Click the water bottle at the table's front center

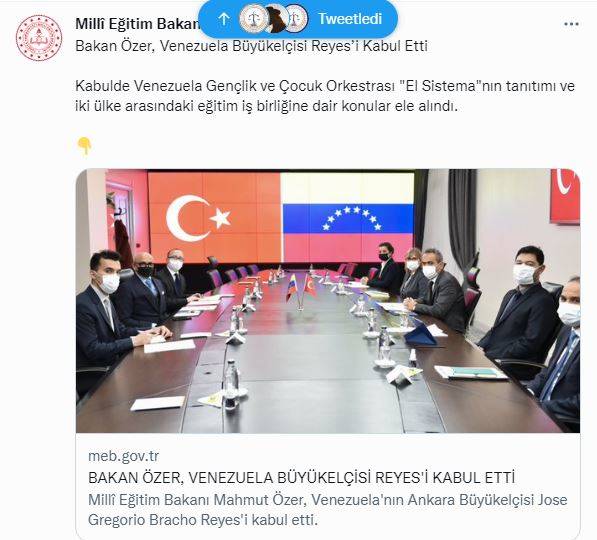point(231,385)
